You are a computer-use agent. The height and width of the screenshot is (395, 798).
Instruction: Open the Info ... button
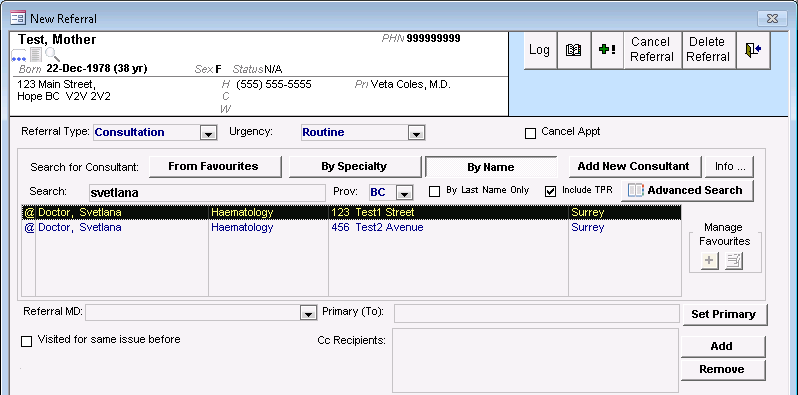click(x=729, y=166)
